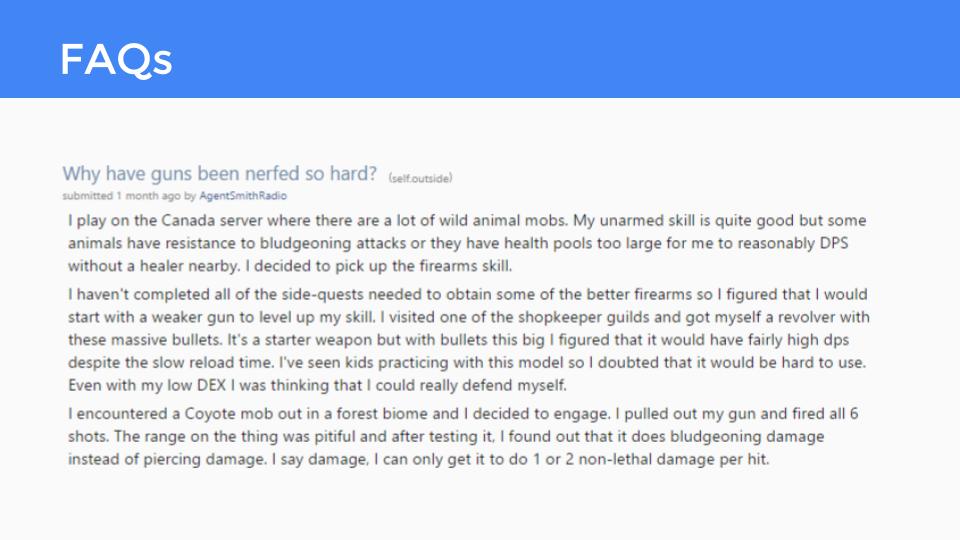The width and height of the screenshot is (960, 540).
Task: Click the paragraph beginning "I play on the Canada"
Action: pos(467,243)
